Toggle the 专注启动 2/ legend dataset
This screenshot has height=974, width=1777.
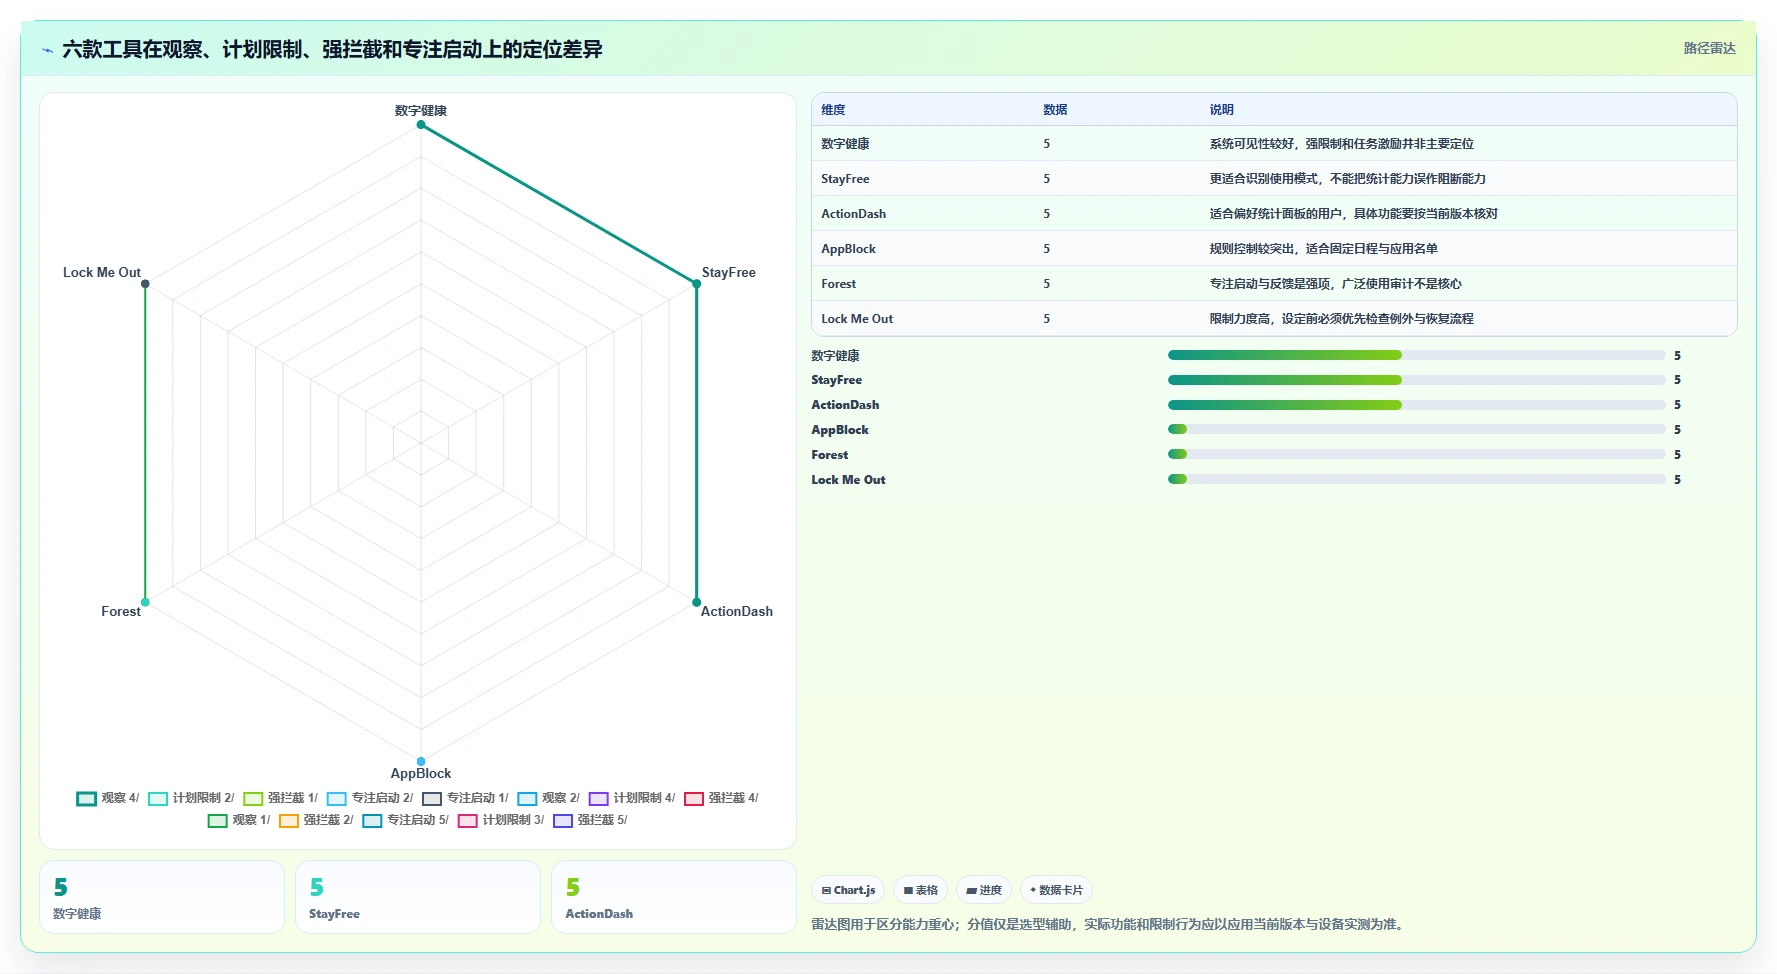click(x=370, y=798)
